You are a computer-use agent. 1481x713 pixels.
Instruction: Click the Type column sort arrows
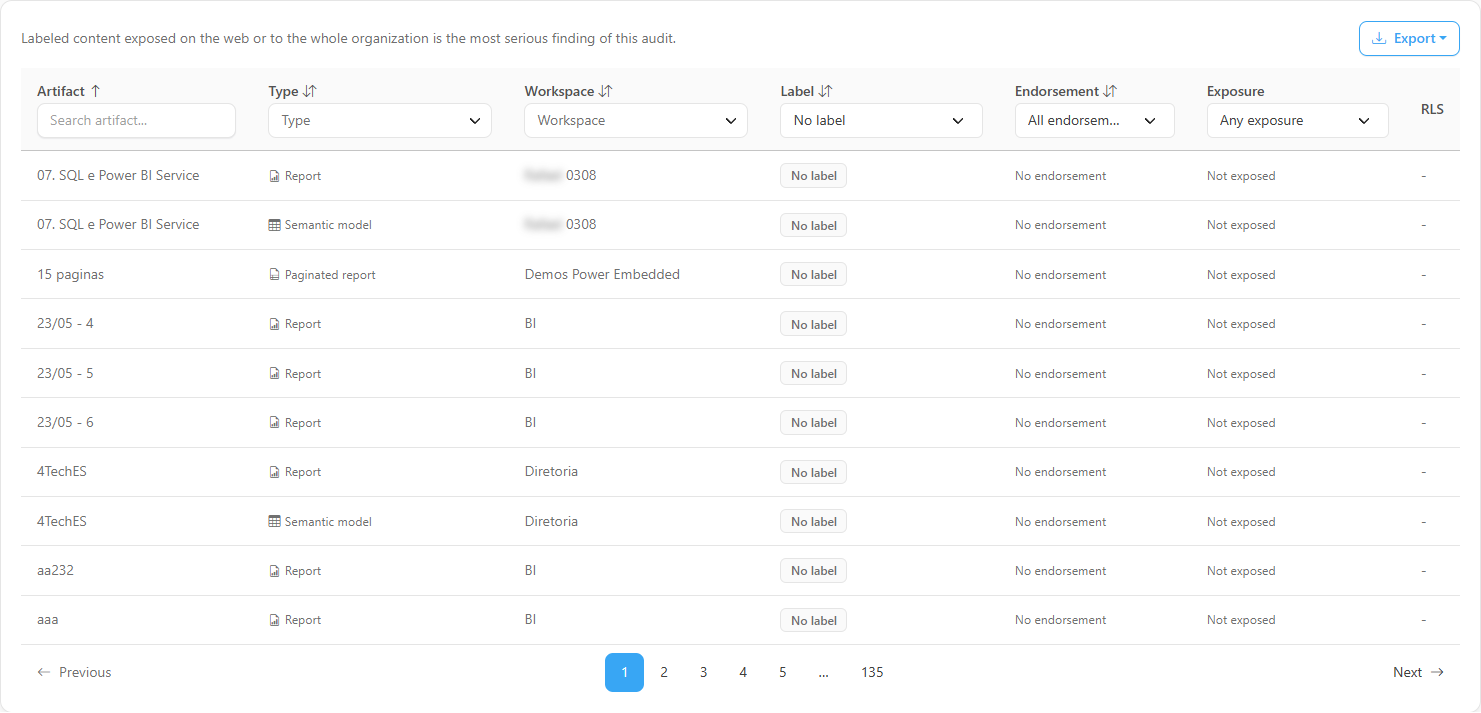click(310, 91)
